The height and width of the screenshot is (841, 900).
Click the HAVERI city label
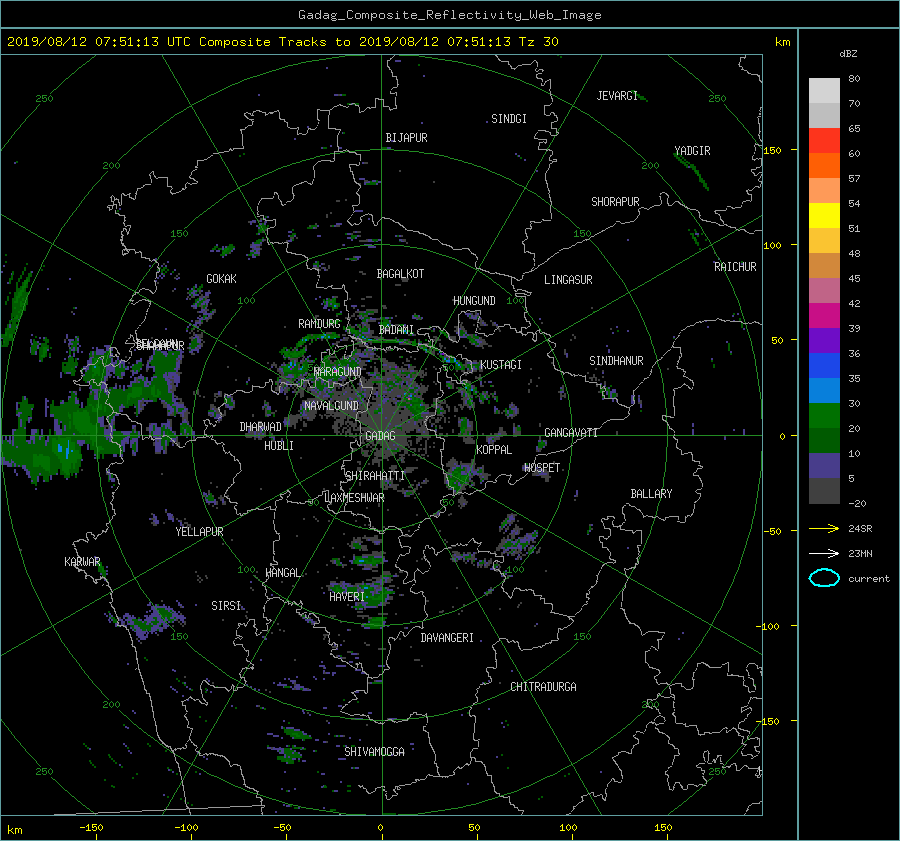click(347, 597)
